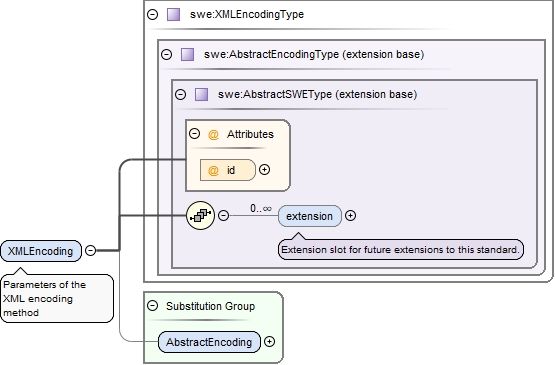Click the swe:AbstractSWEType purple type icon

click(x=201, y=95)
